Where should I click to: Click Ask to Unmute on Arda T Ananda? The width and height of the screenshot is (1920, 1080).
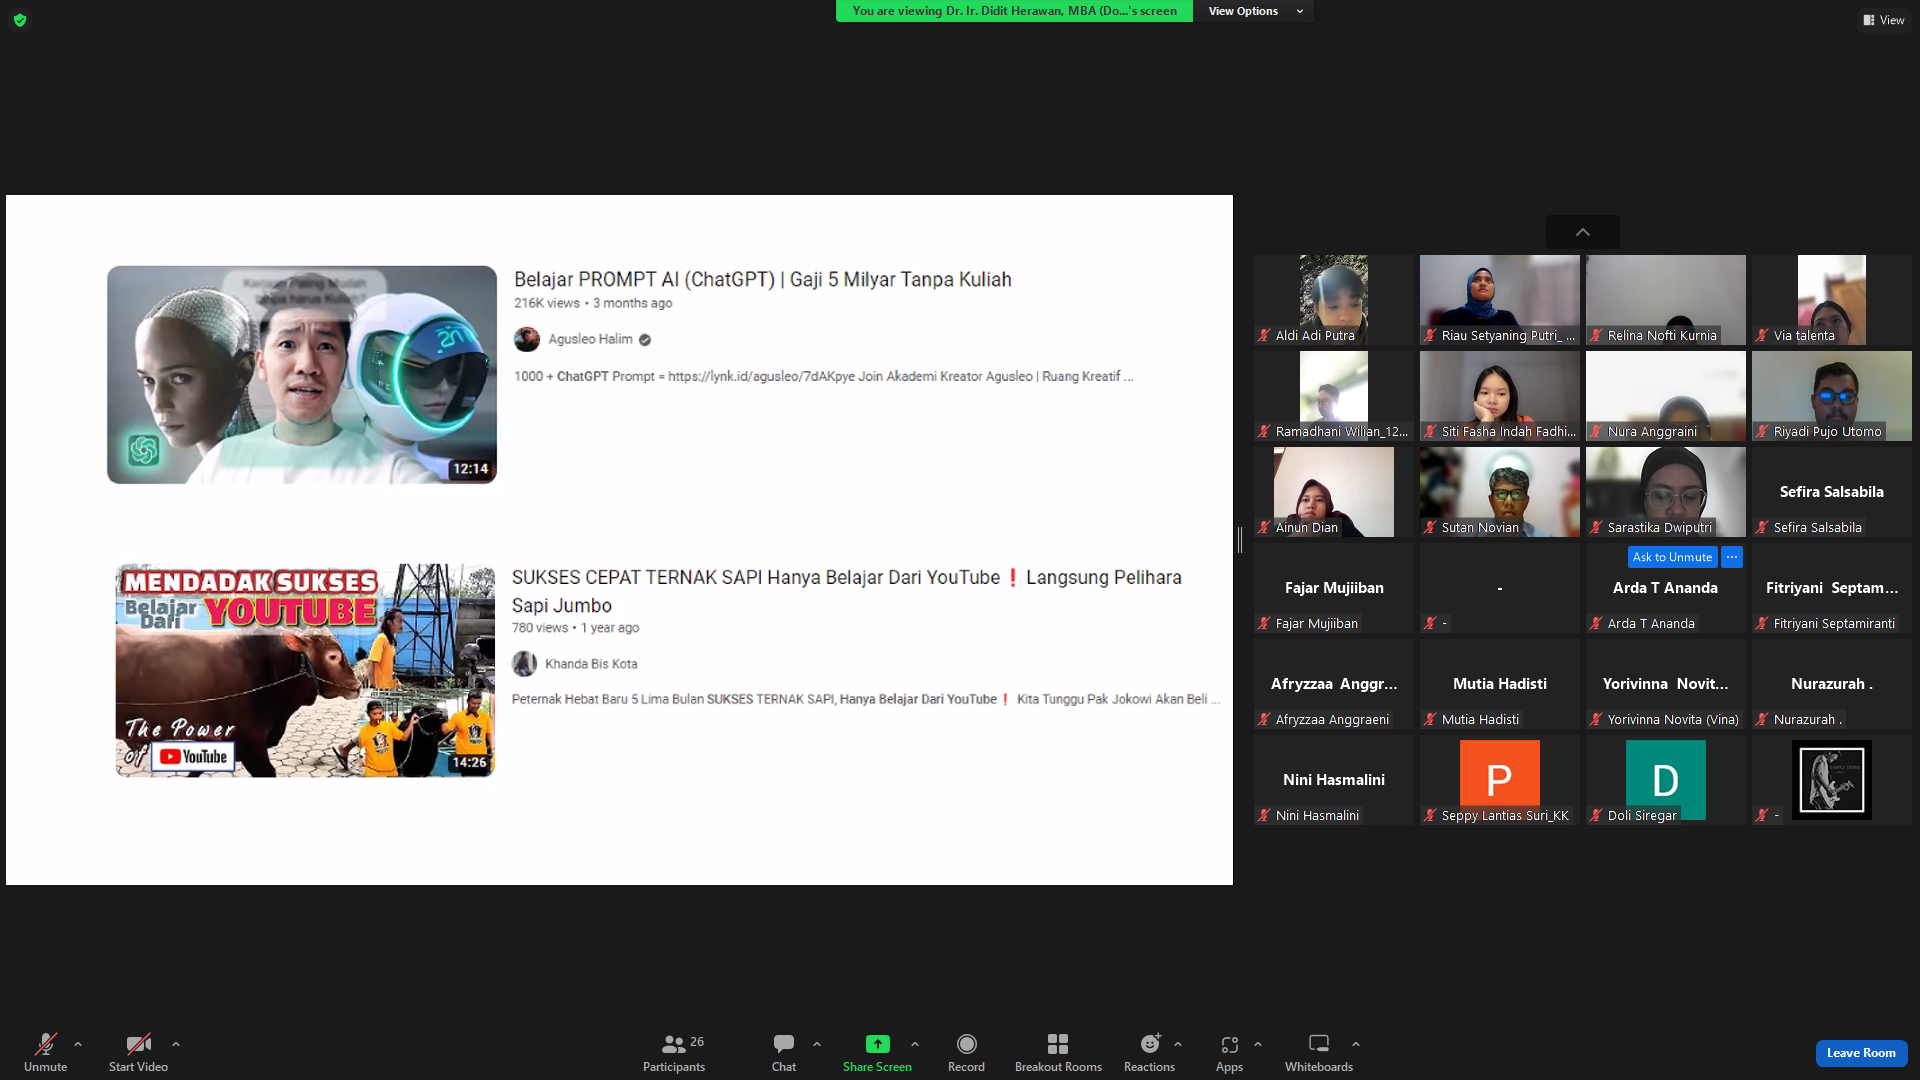click(1672, 557)
